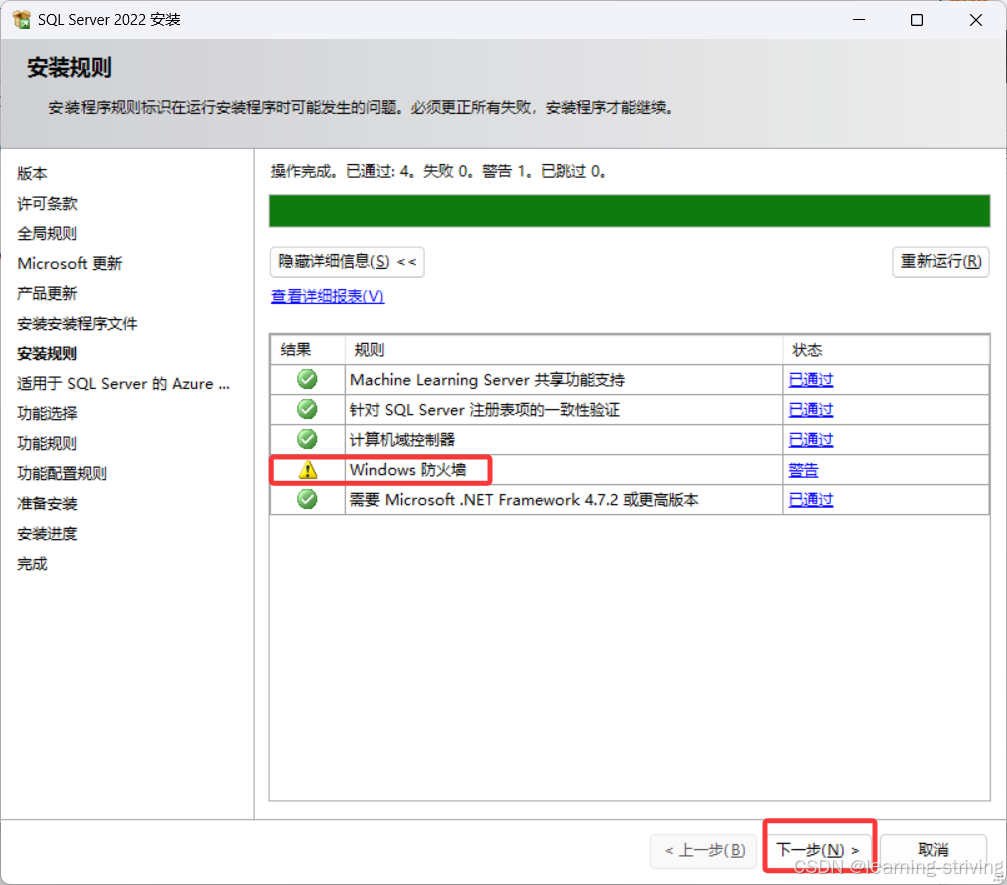Click 取消 to cancel setup

[933, 850]
